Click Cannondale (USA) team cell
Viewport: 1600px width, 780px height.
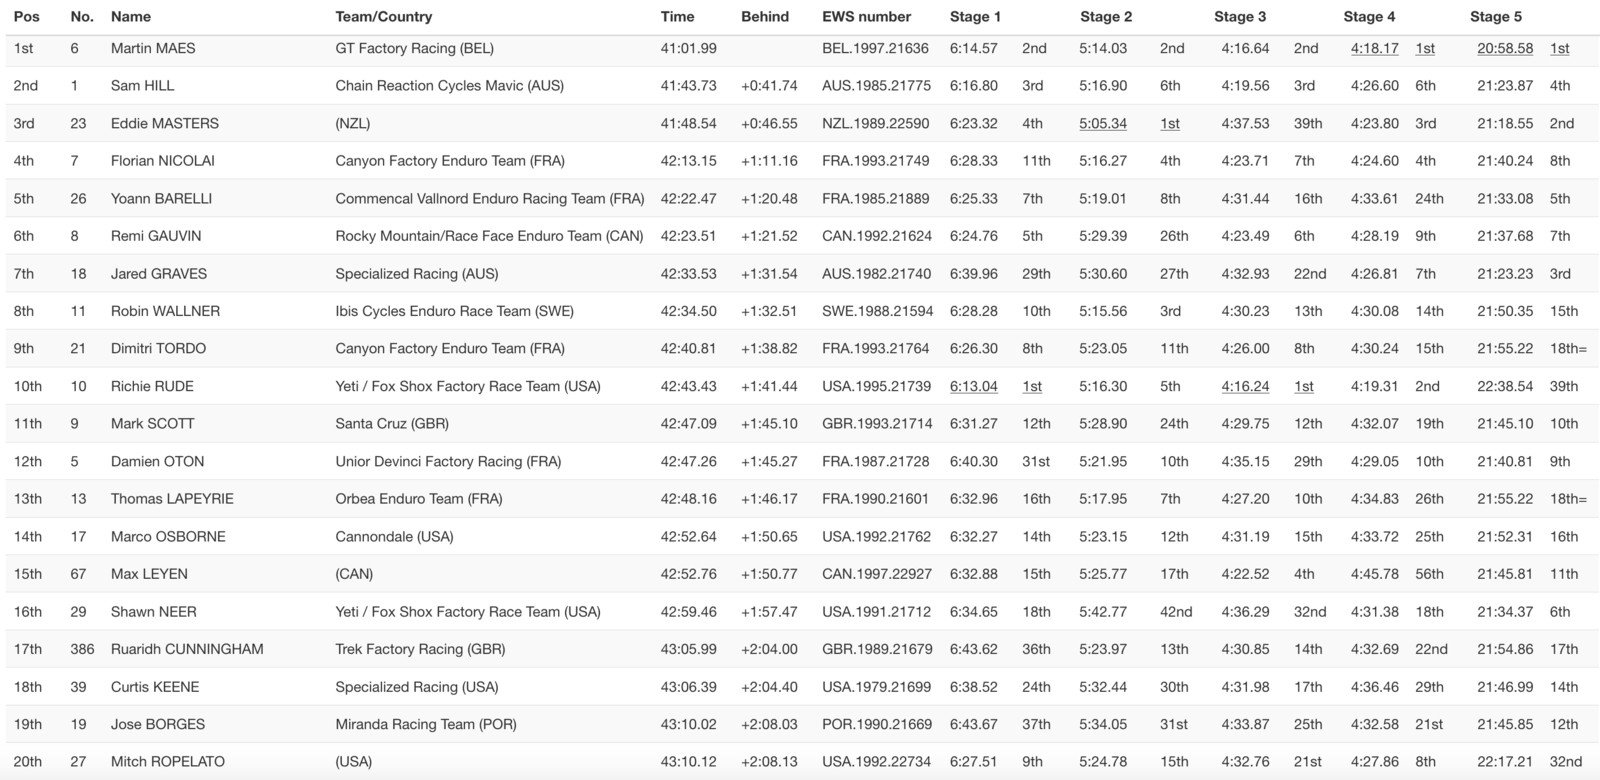[395, 536]
